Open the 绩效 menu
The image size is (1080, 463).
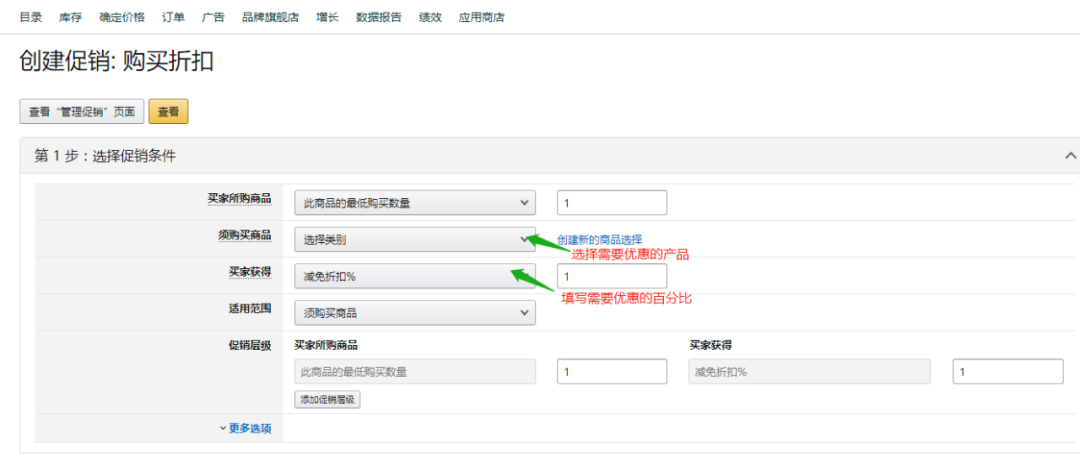pyautogui.click(x=430, y=17)
